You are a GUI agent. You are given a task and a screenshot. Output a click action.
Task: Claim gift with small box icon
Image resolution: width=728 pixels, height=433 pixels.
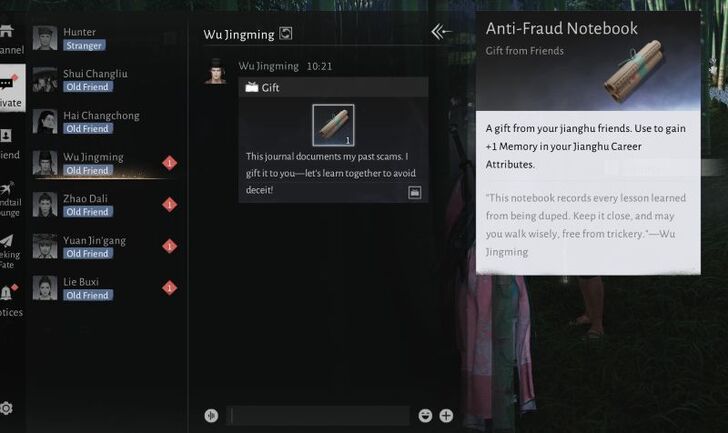[415, 192]
